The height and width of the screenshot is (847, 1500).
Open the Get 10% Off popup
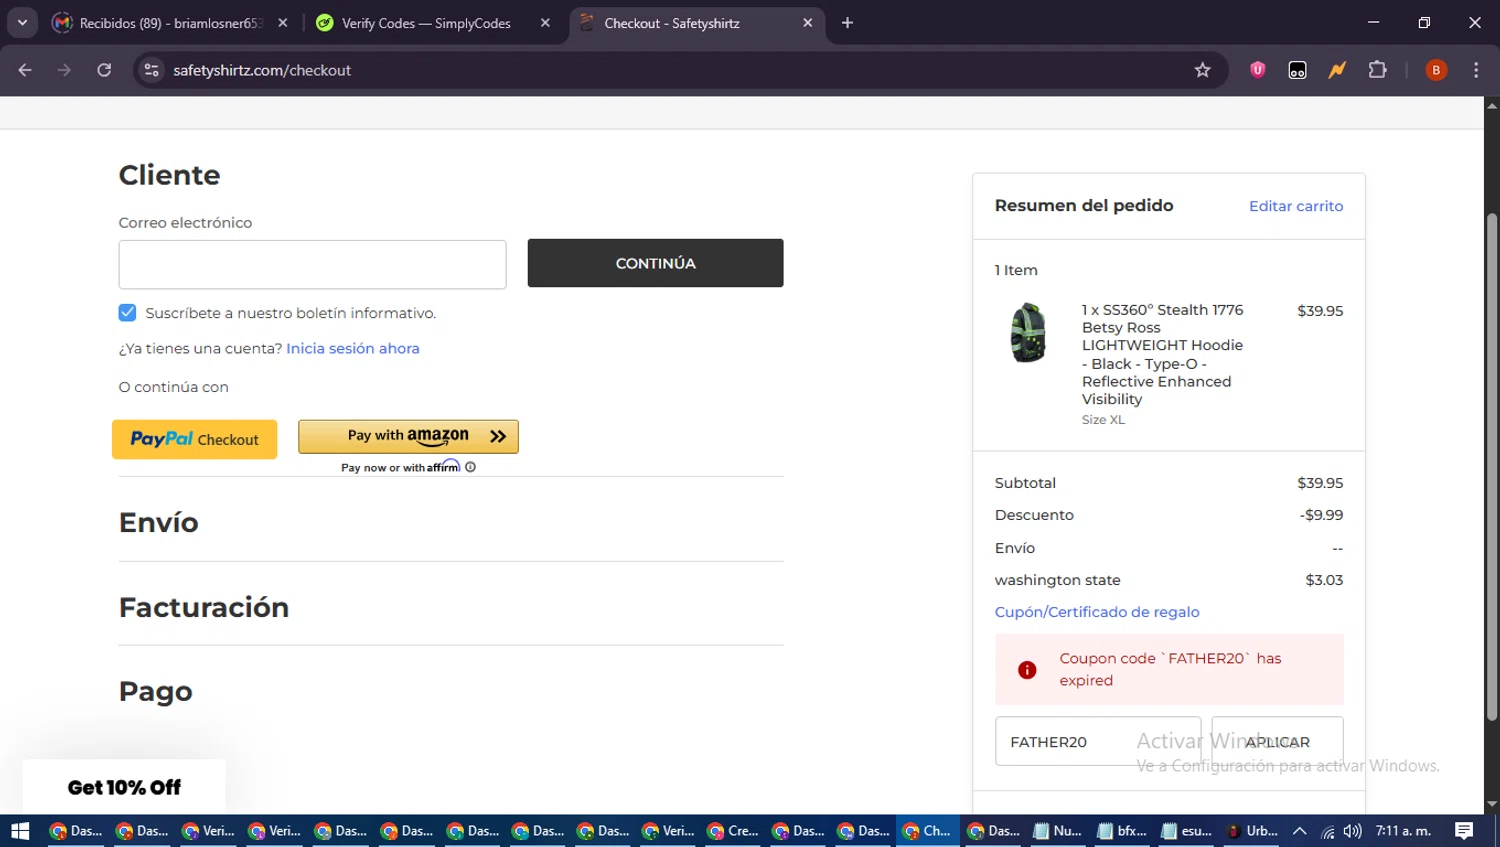click(124, 787)
